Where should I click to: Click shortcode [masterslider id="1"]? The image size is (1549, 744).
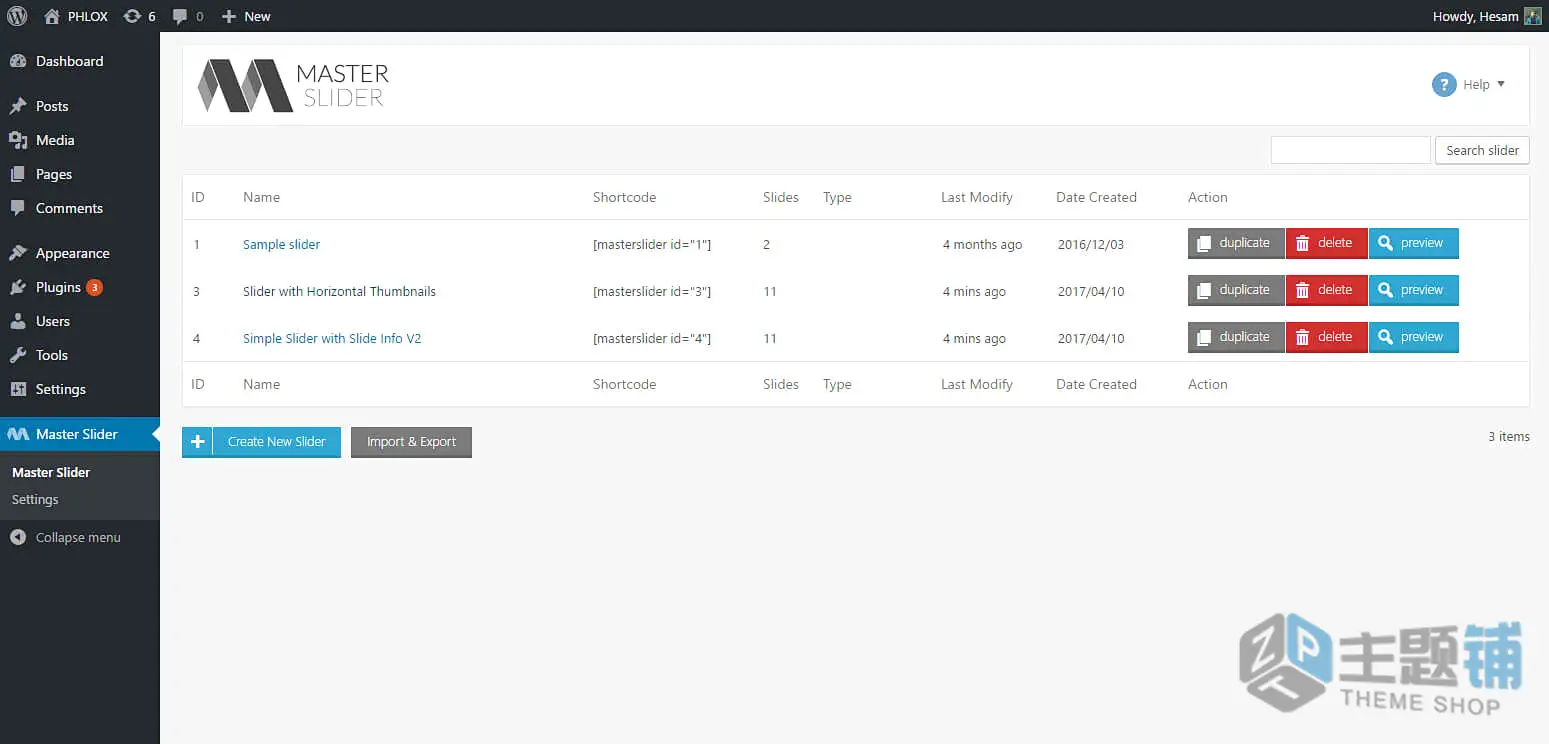point(652,244)
